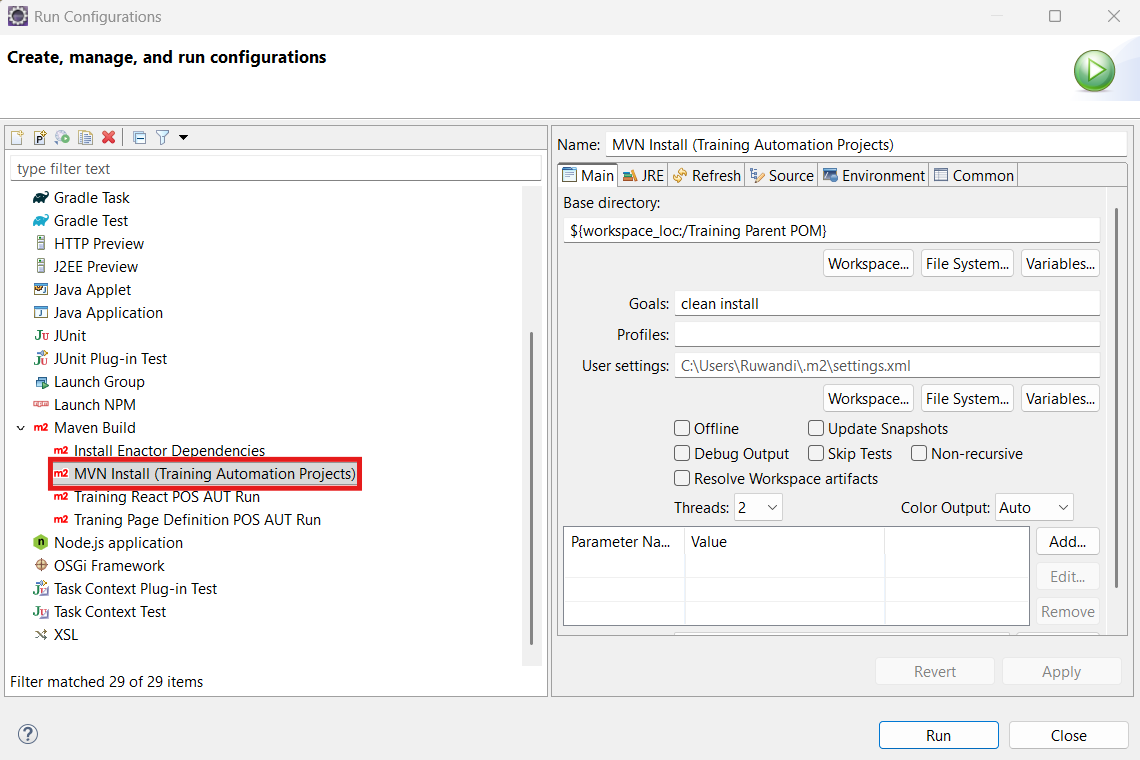Image resolution: width=1140 pixels, height=760 pixels.
Task: Switch to the Environment tab
Action: coord(874,175)
